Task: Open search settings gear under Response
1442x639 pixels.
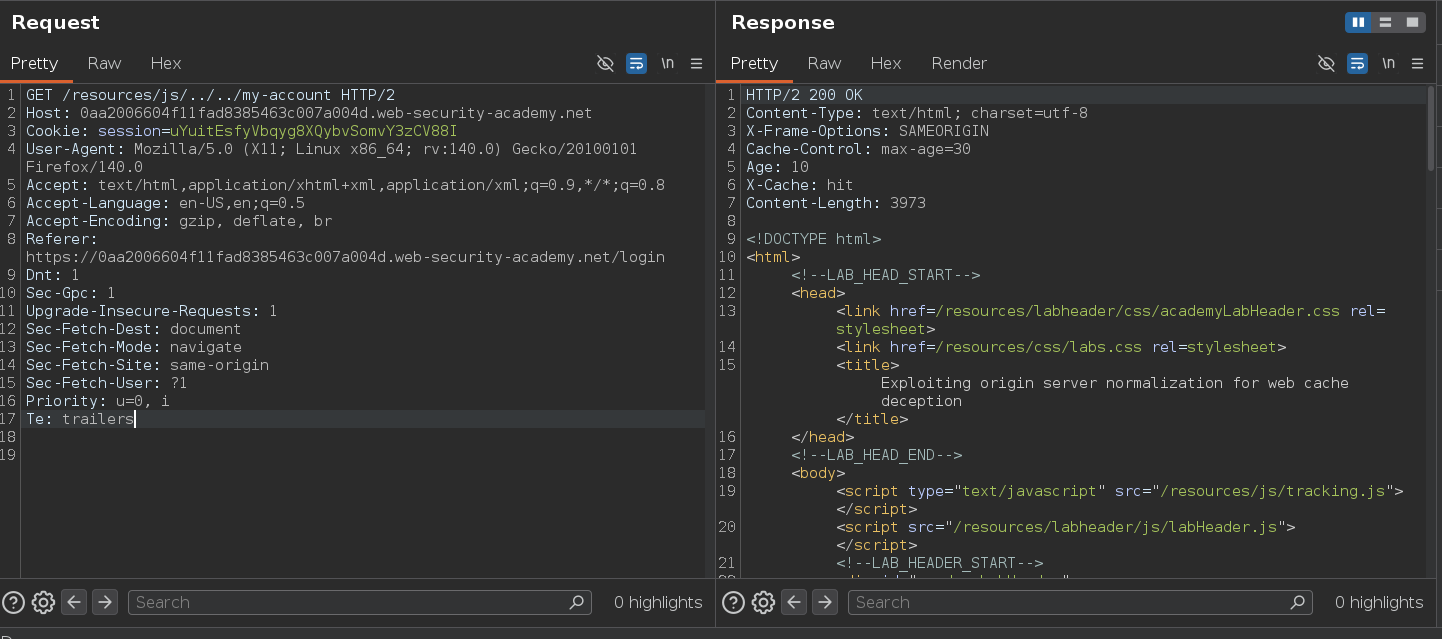Action: pos(763,602)
